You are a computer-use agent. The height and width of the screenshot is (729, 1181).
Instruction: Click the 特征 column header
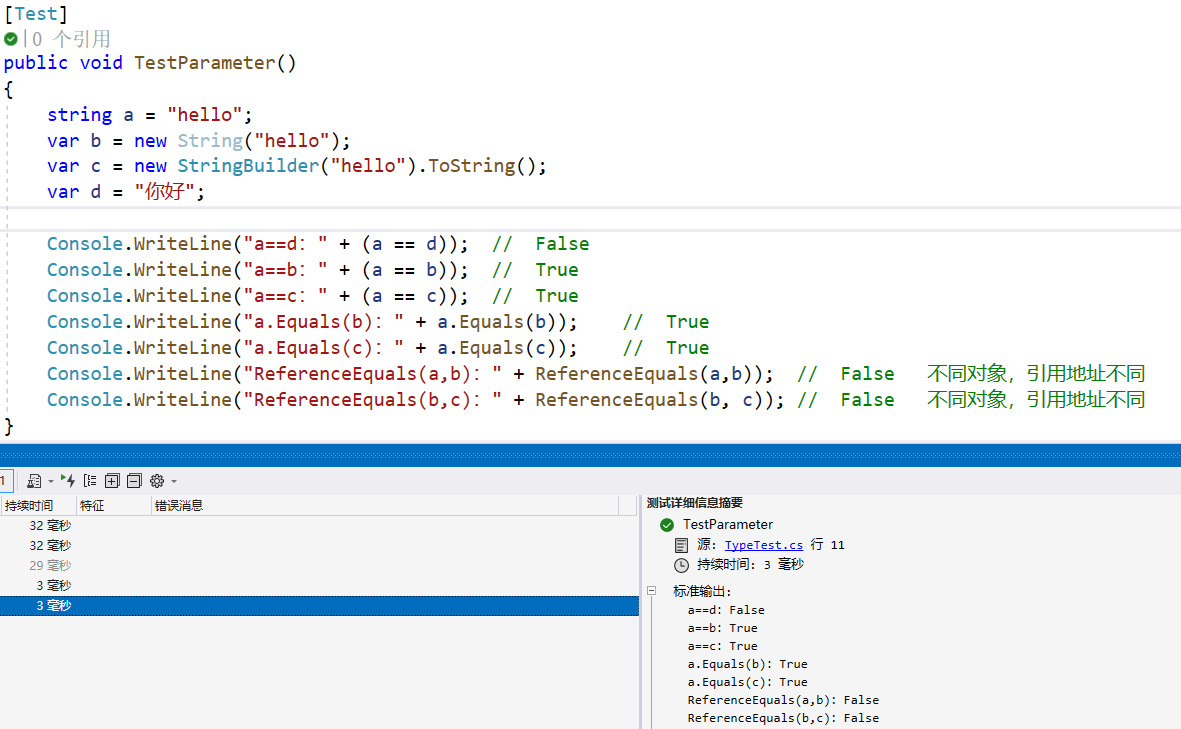[x=92, y=506]
